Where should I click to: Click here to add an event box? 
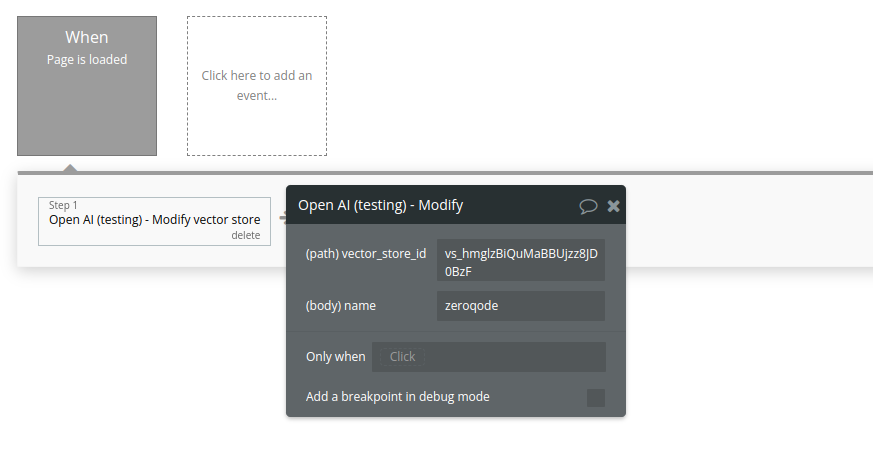pos(257,86)
